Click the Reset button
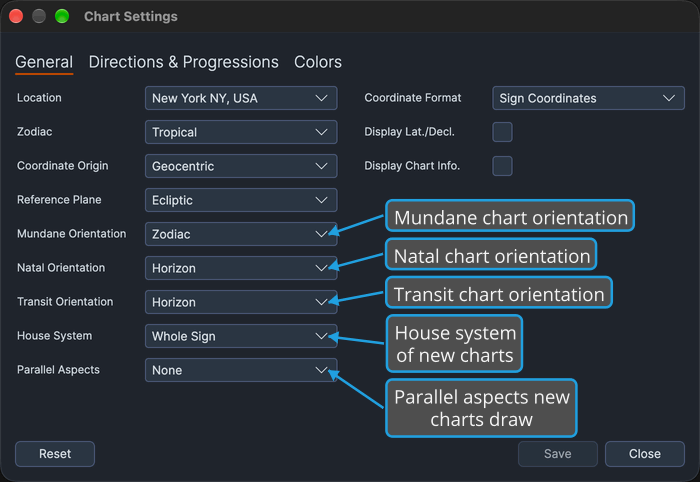 (x=55, y=454)
